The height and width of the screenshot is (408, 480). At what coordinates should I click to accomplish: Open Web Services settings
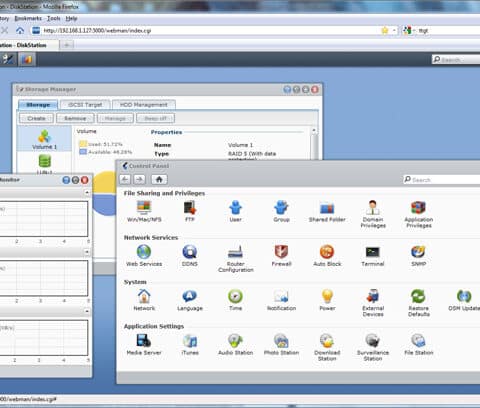(144, 255)
